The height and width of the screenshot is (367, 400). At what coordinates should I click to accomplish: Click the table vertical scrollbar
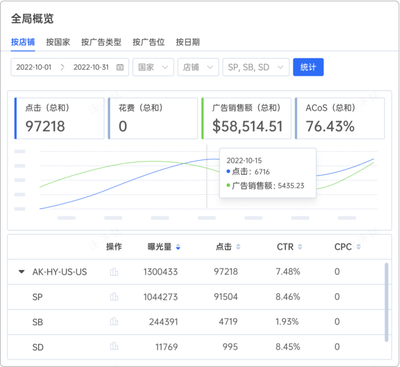point(386,302)
